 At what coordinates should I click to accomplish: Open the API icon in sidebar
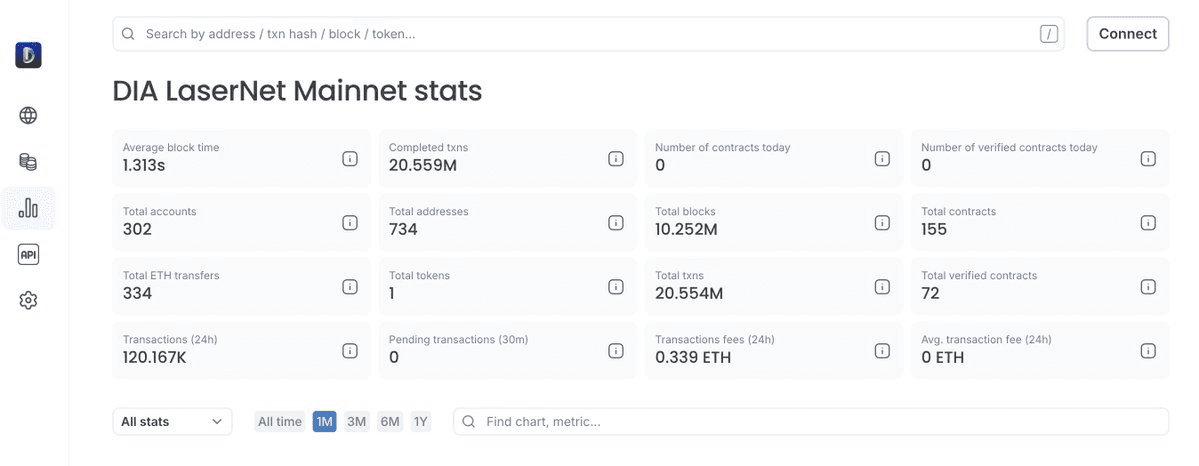pos(28,255)
